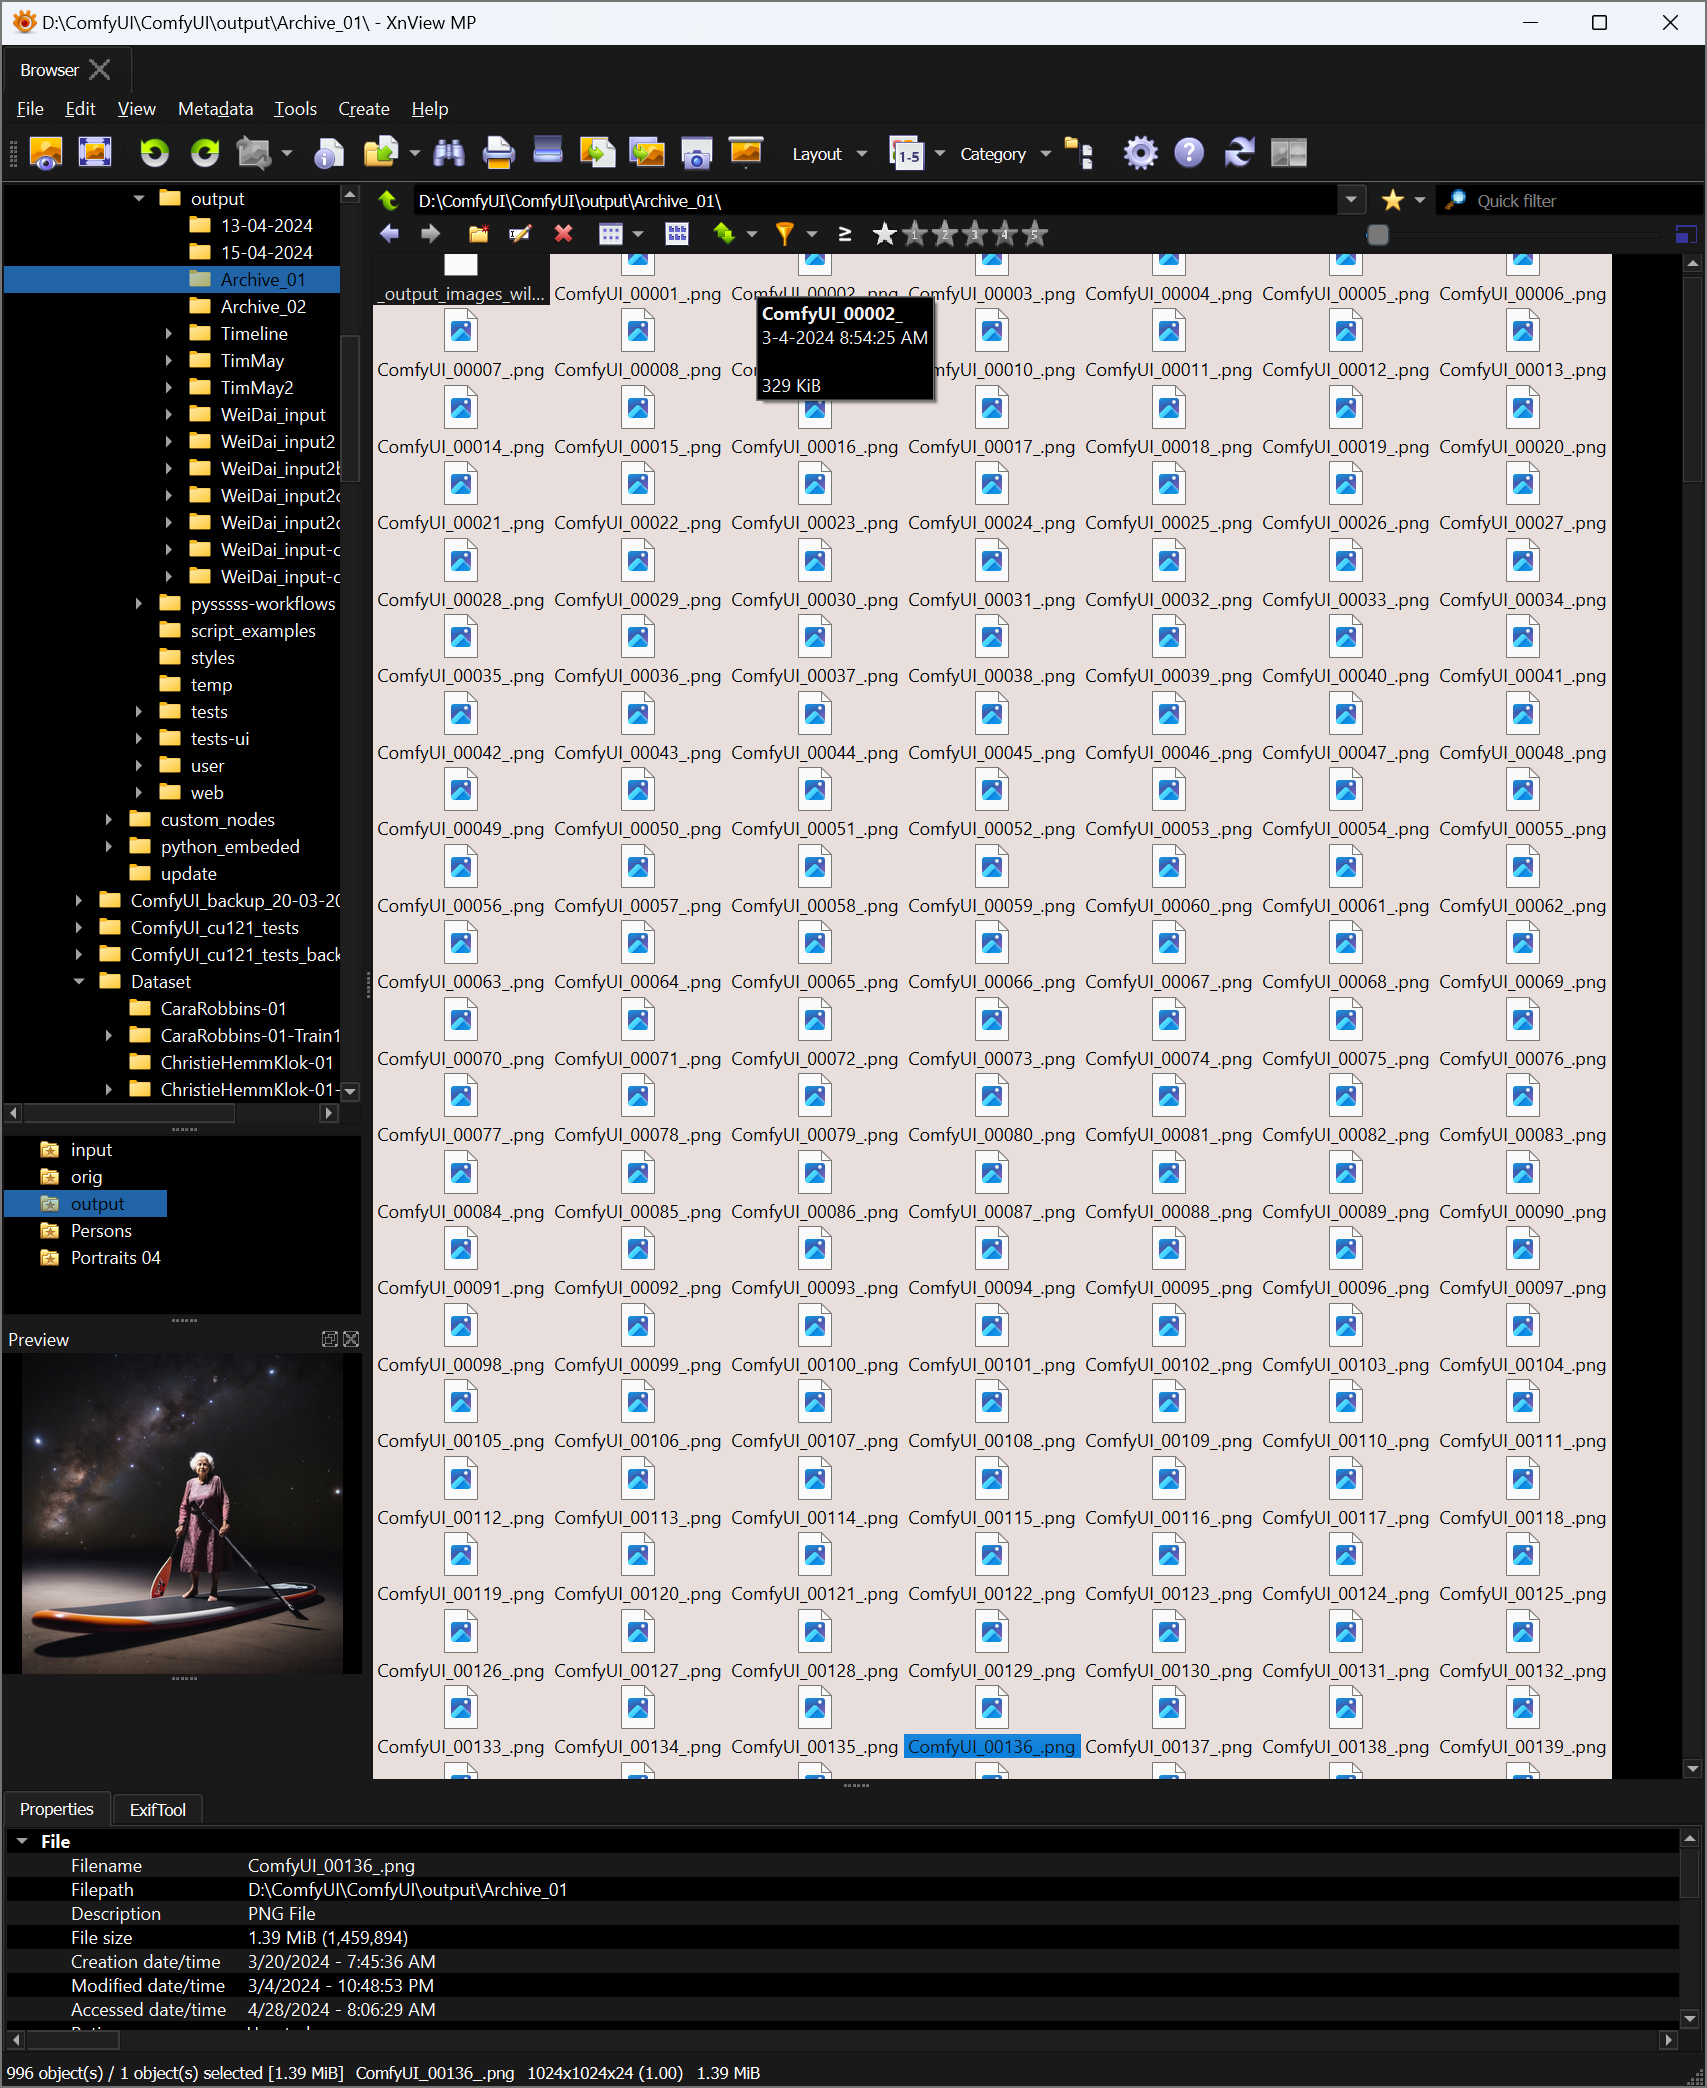Open the viewer mode toolbar icon

[46, 153]
